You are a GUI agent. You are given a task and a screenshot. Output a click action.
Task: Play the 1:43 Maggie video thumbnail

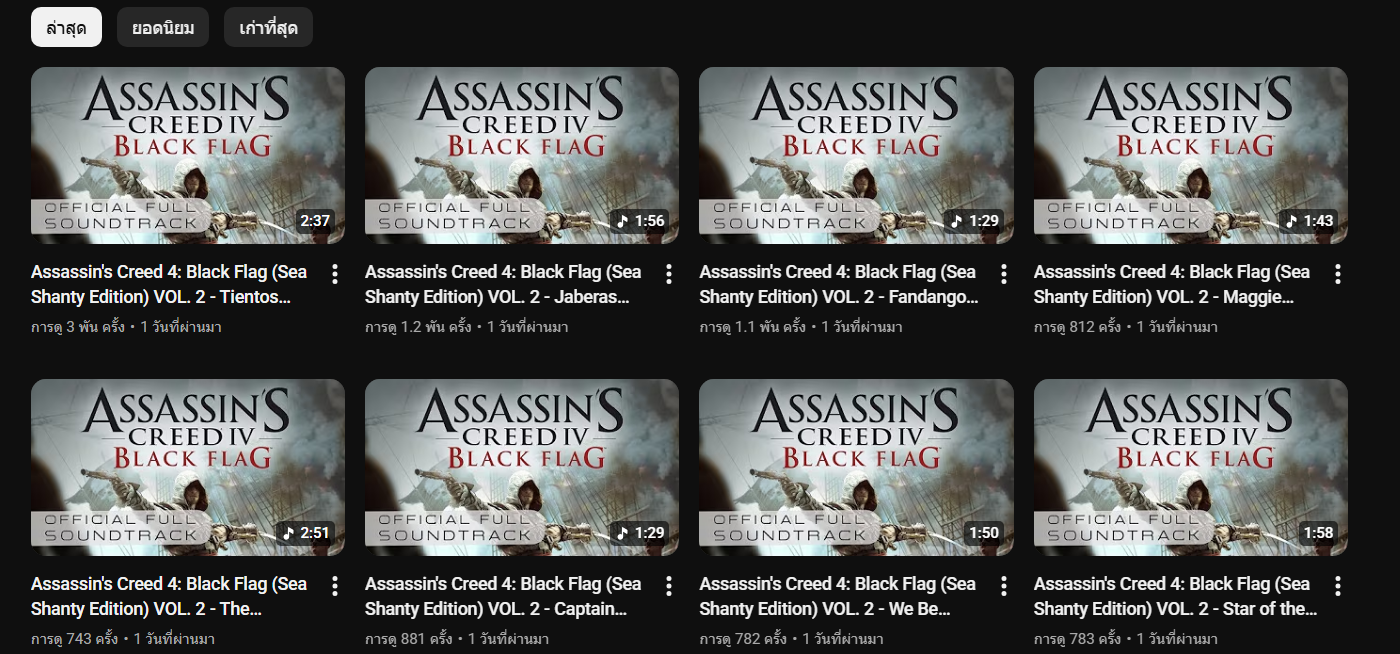coord(1191,155)
